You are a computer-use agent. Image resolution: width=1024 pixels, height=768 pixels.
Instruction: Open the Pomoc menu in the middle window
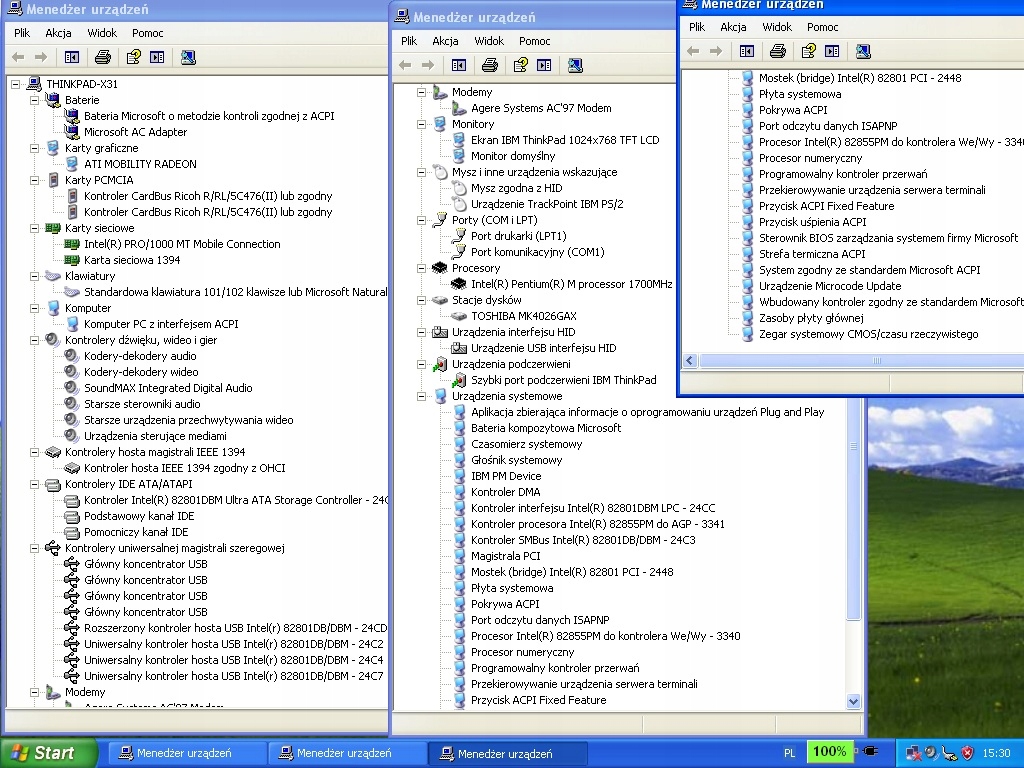(535, 41)
